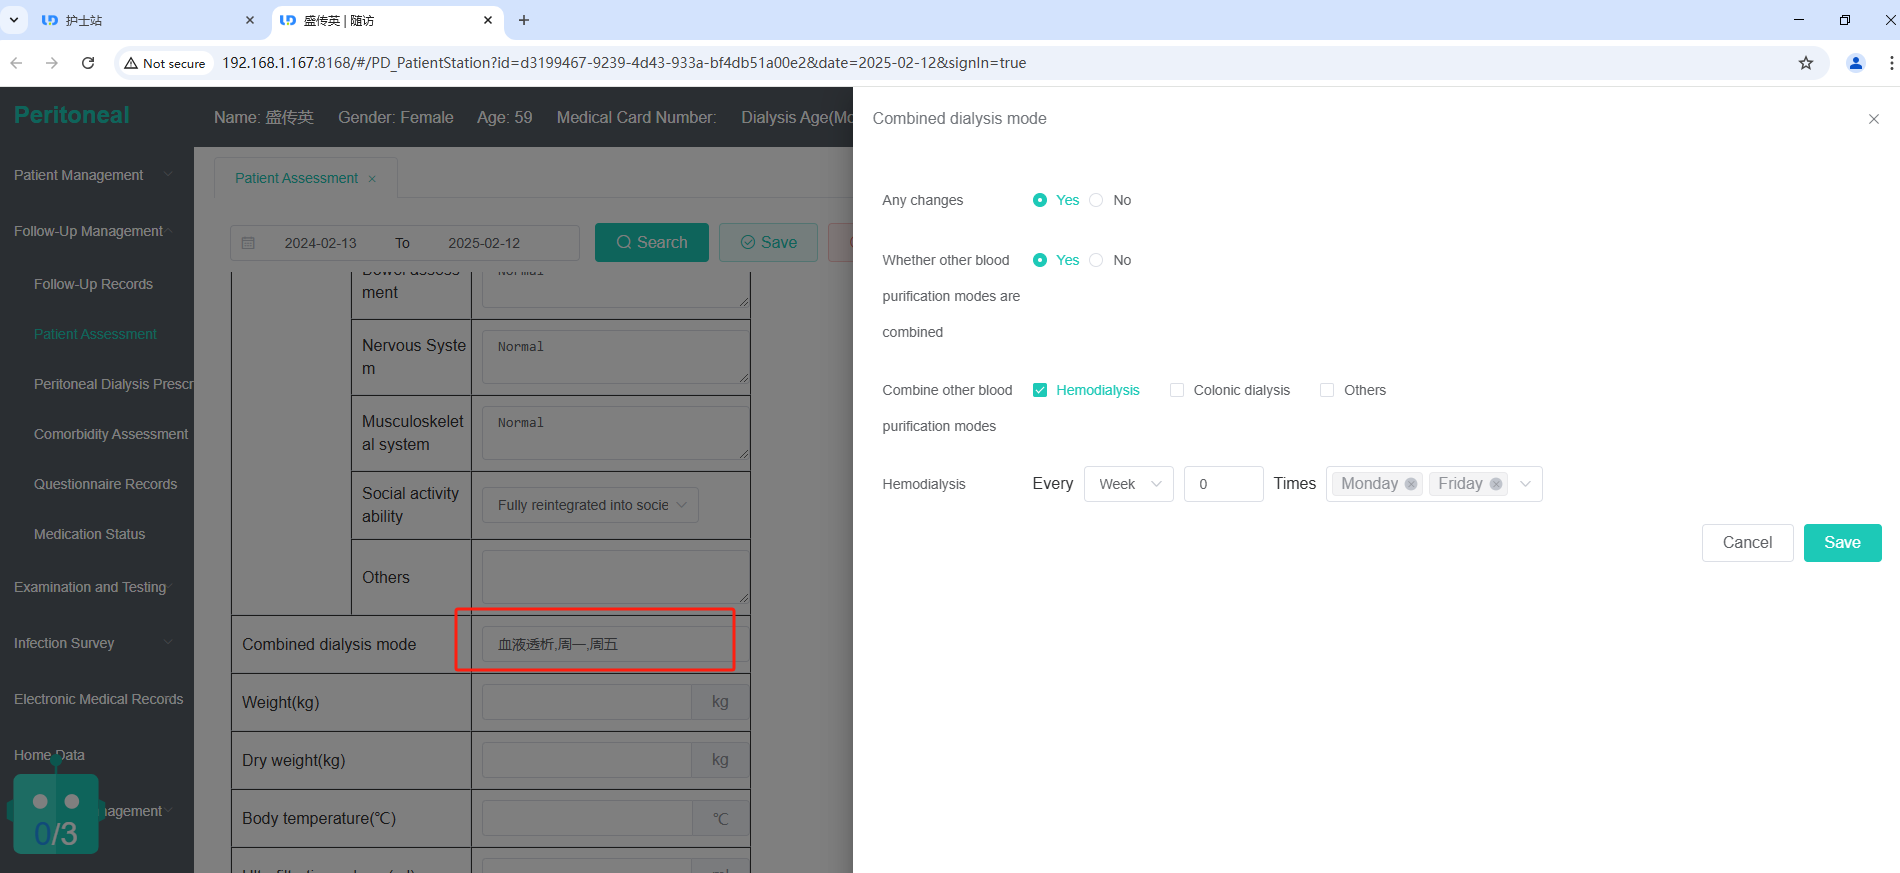Click the Times count input field

click(1223, 484)
